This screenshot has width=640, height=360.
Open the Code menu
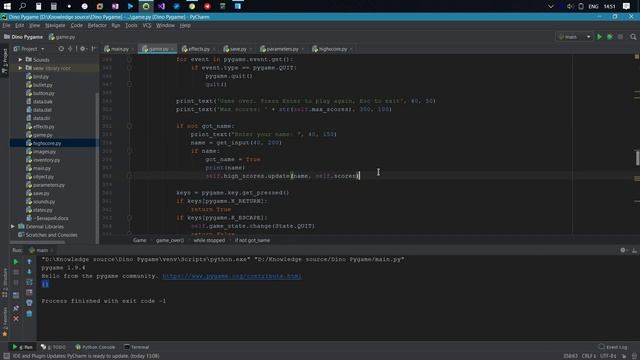(x=77, y=25)
